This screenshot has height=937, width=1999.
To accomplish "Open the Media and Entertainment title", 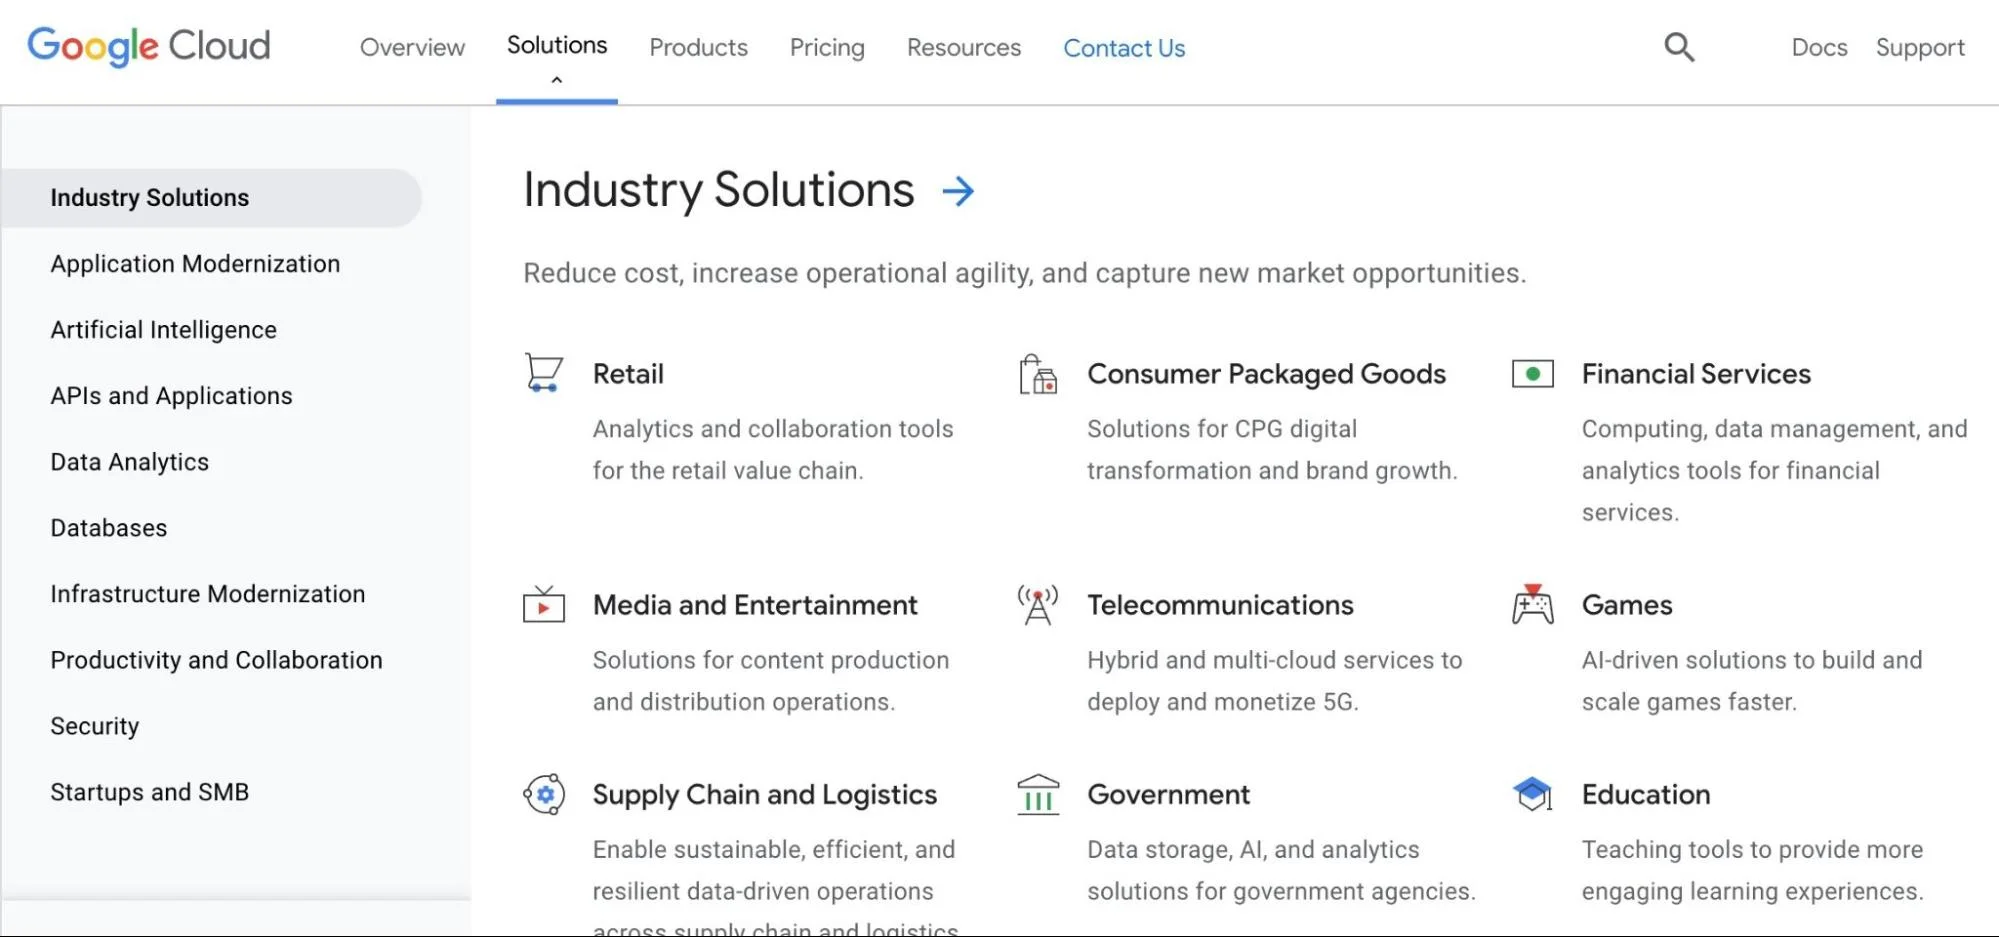I will (x=755, y=605).
